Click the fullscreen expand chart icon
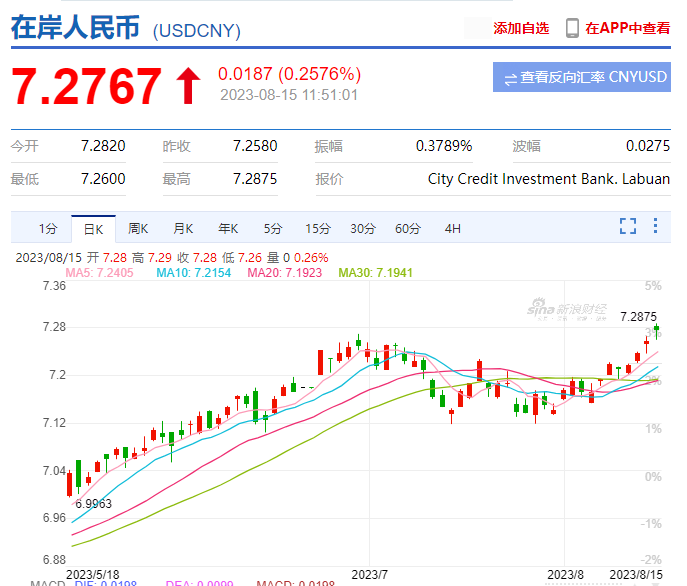Image resolution: width=687 pixels, height=586 pixels. [627, 226]
